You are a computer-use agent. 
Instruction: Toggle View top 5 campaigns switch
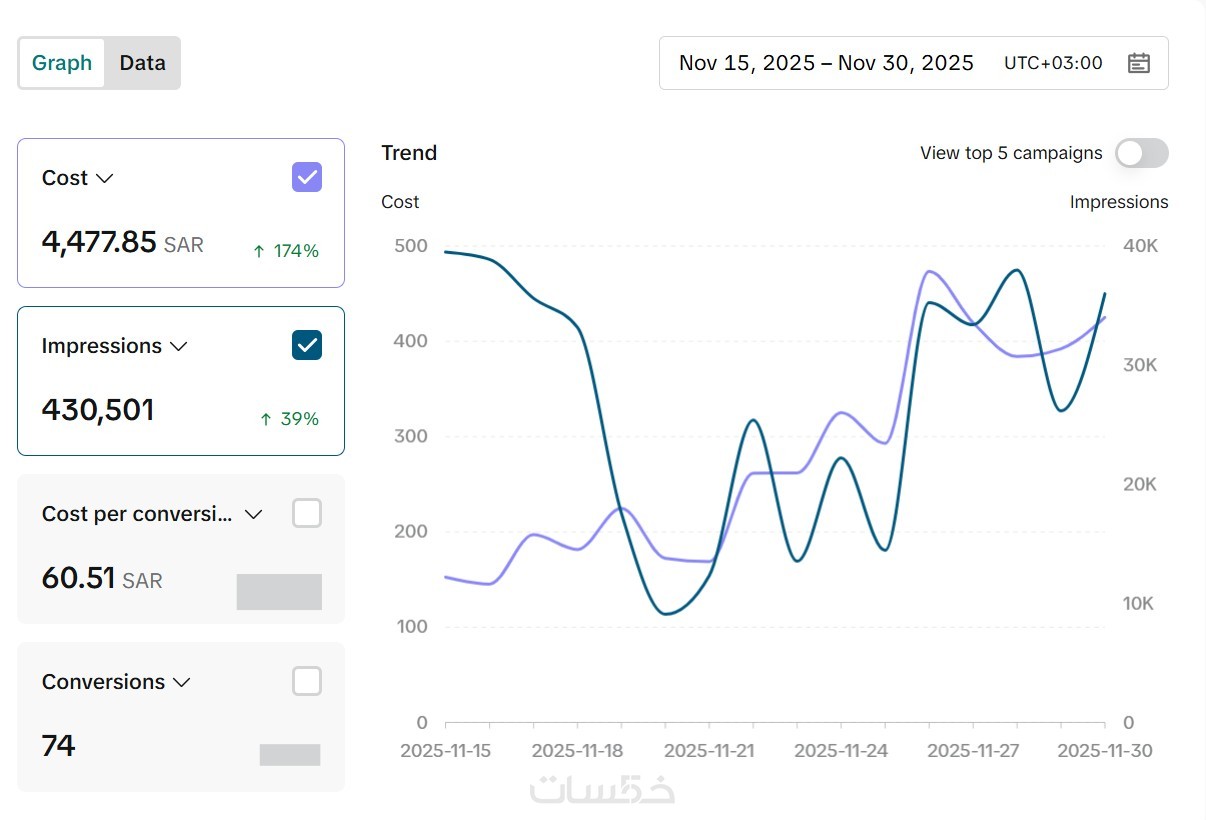point(1141,153)
